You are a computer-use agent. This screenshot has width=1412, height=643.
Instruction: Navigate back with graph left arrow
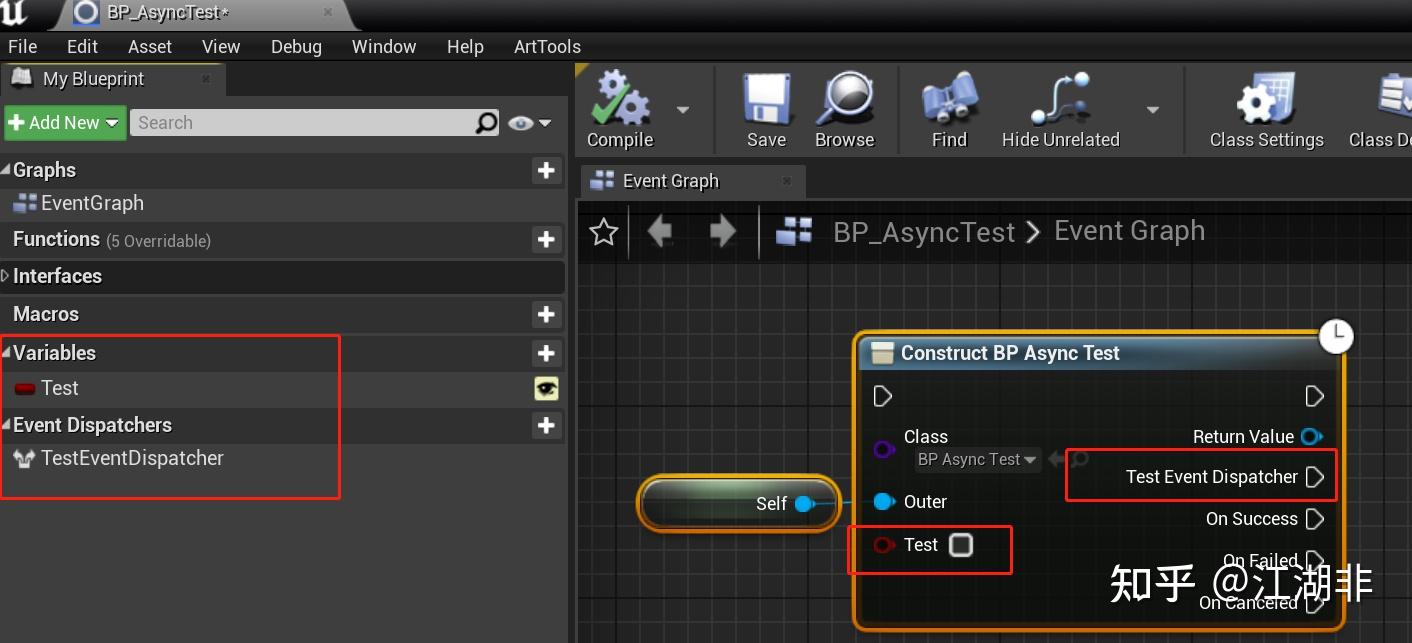(x=660, y=233)
